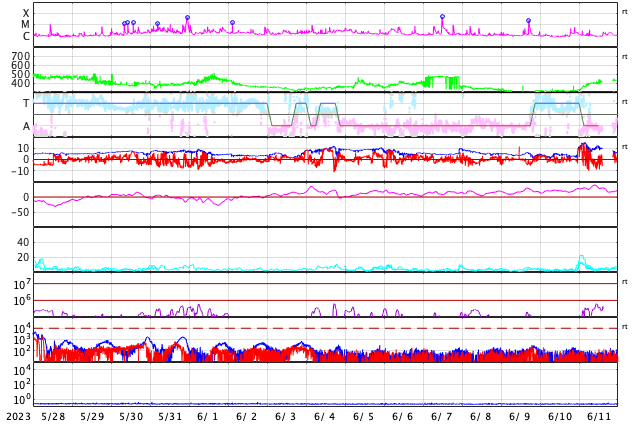Click the 10^3 axis label
The image size is (634, 424).
coord(21,340)
